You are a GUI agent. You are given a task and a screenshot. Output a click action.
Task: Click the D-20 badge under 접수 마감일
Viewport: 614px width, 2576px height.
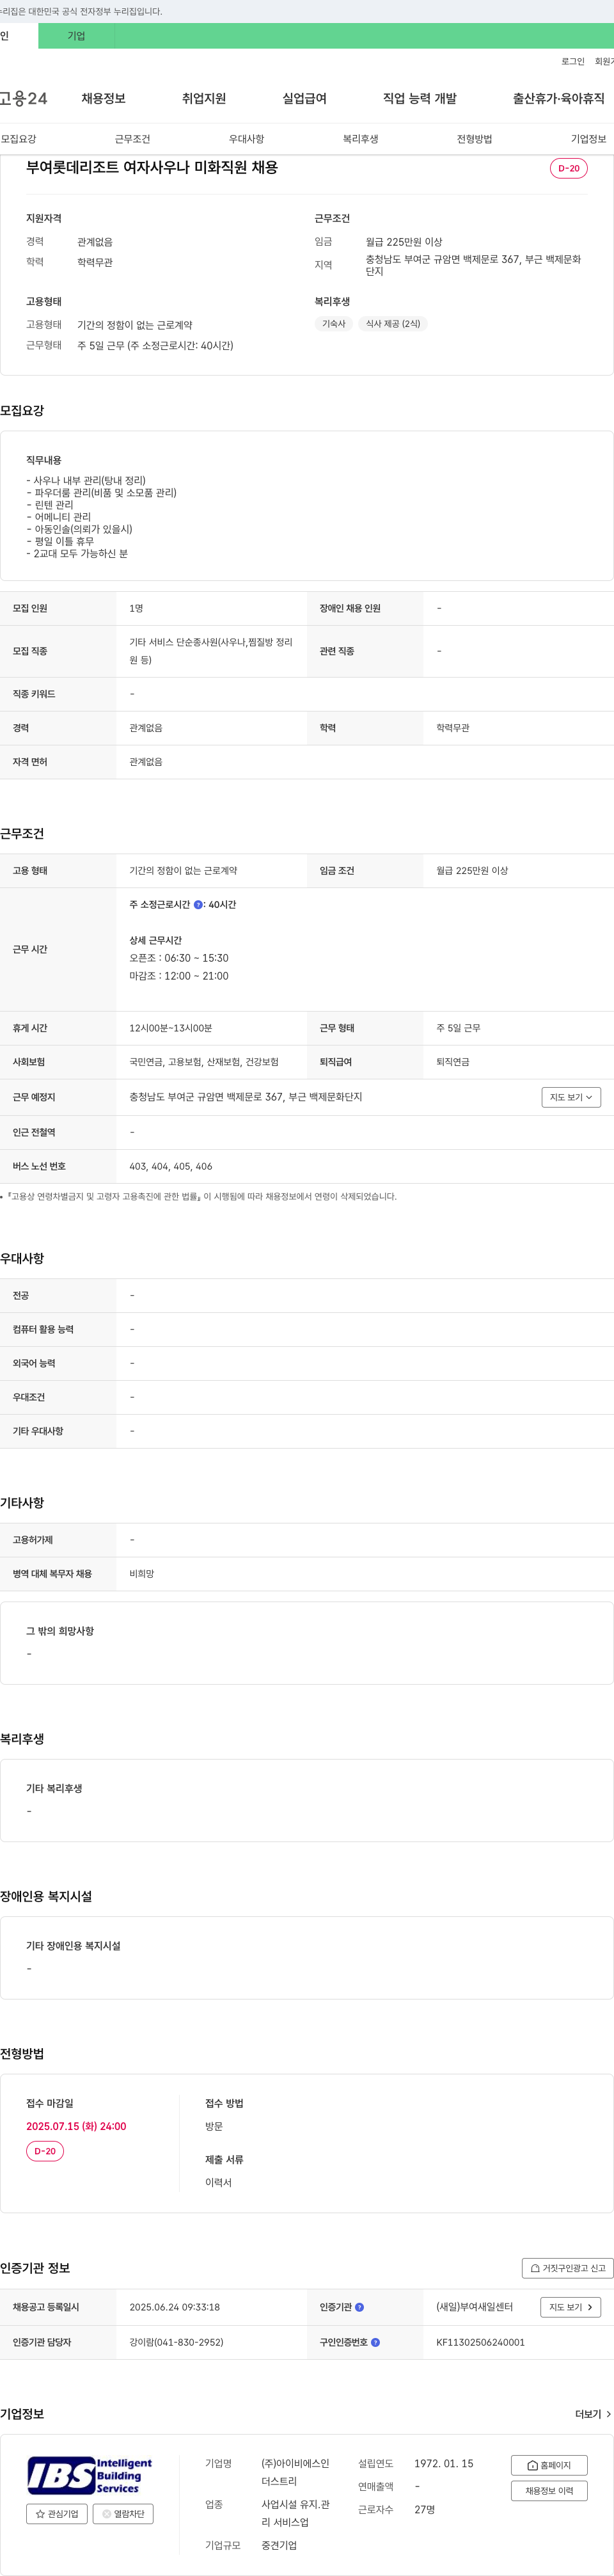point(45,2151)
